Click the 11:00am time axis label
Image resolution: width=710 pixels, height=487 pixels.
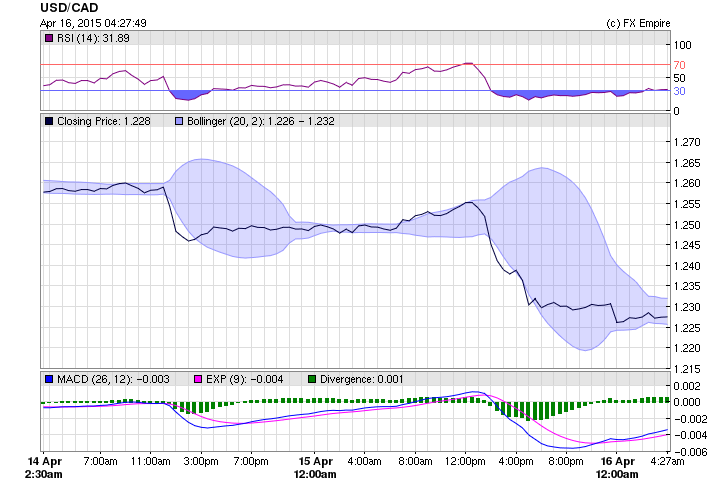150,462
